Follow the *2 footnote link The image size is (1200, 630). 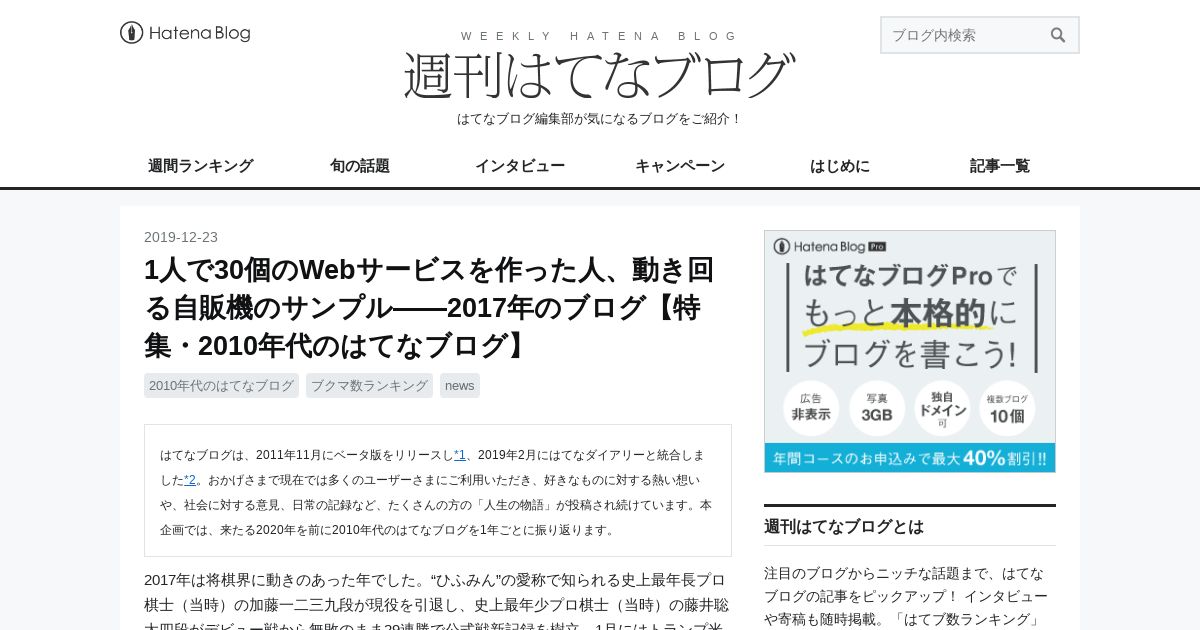tap(190, 480)
